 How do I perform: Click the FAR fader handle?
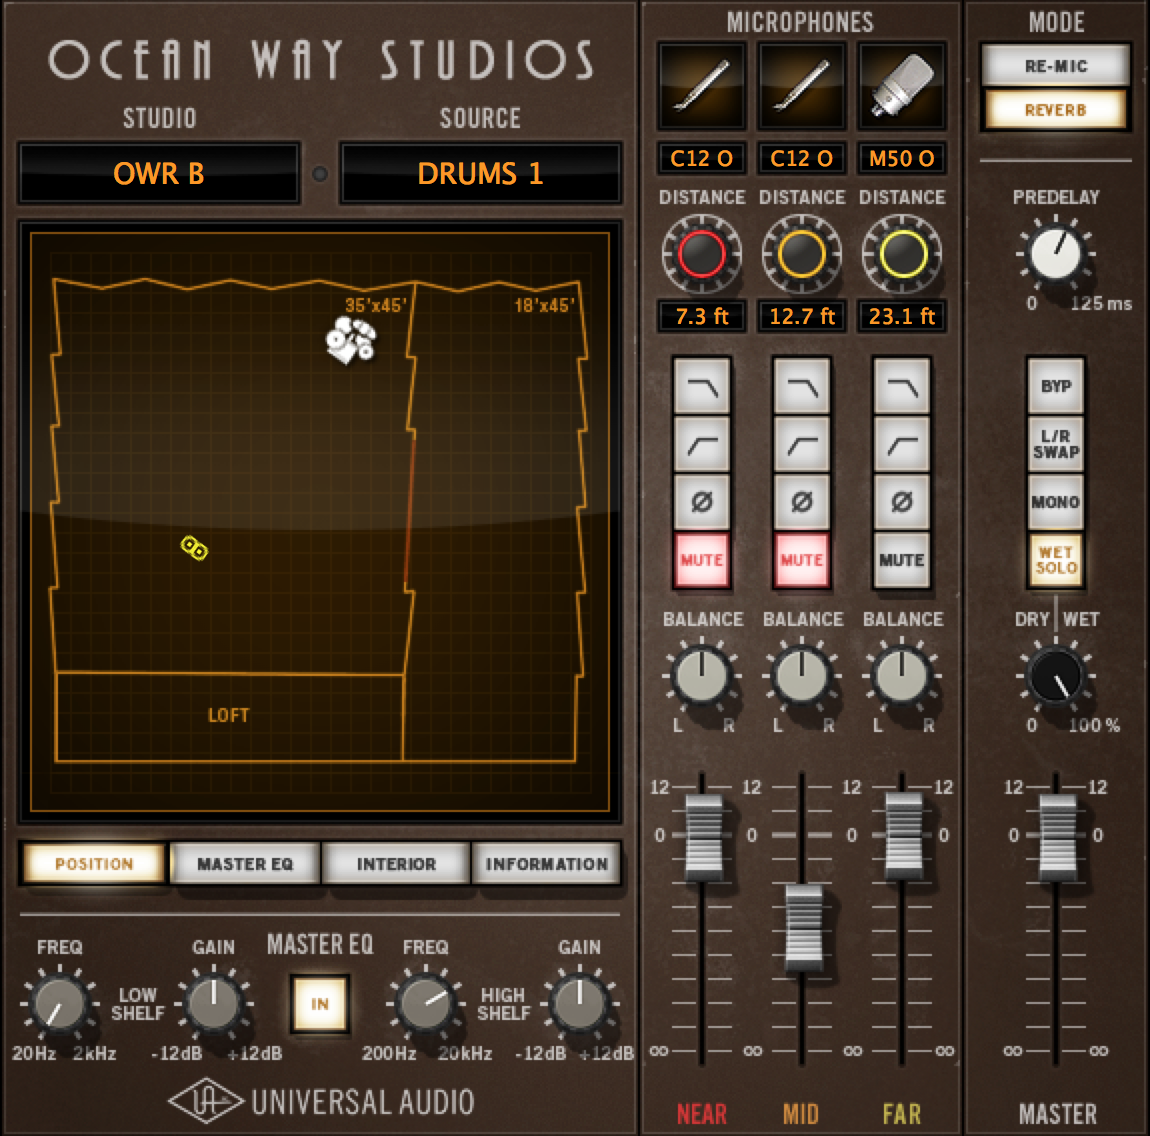click(x=904, y=835)
